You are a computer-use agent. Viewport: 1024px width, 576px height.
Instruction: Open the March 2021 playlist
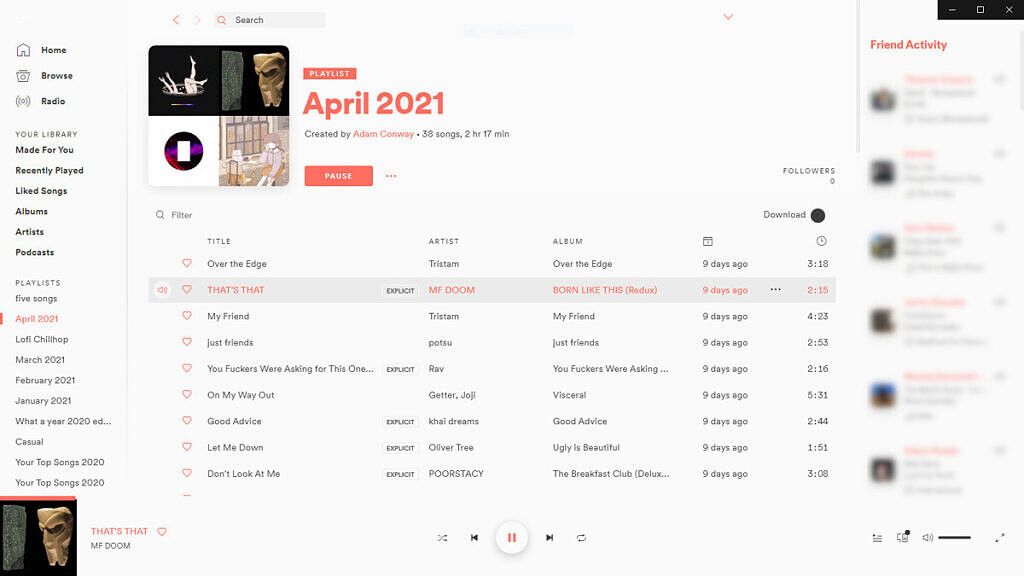point(40,359)
